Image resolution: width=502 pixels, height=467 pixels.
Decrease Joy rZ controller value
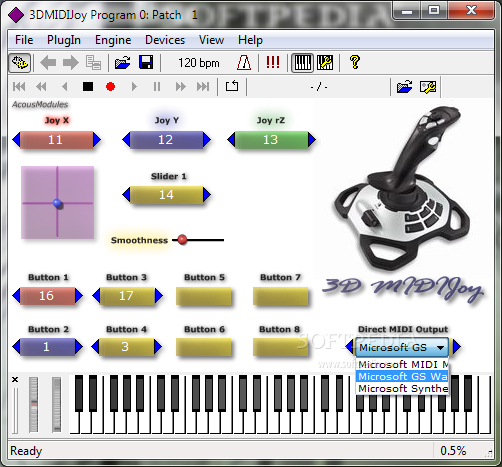coord(231,139)
